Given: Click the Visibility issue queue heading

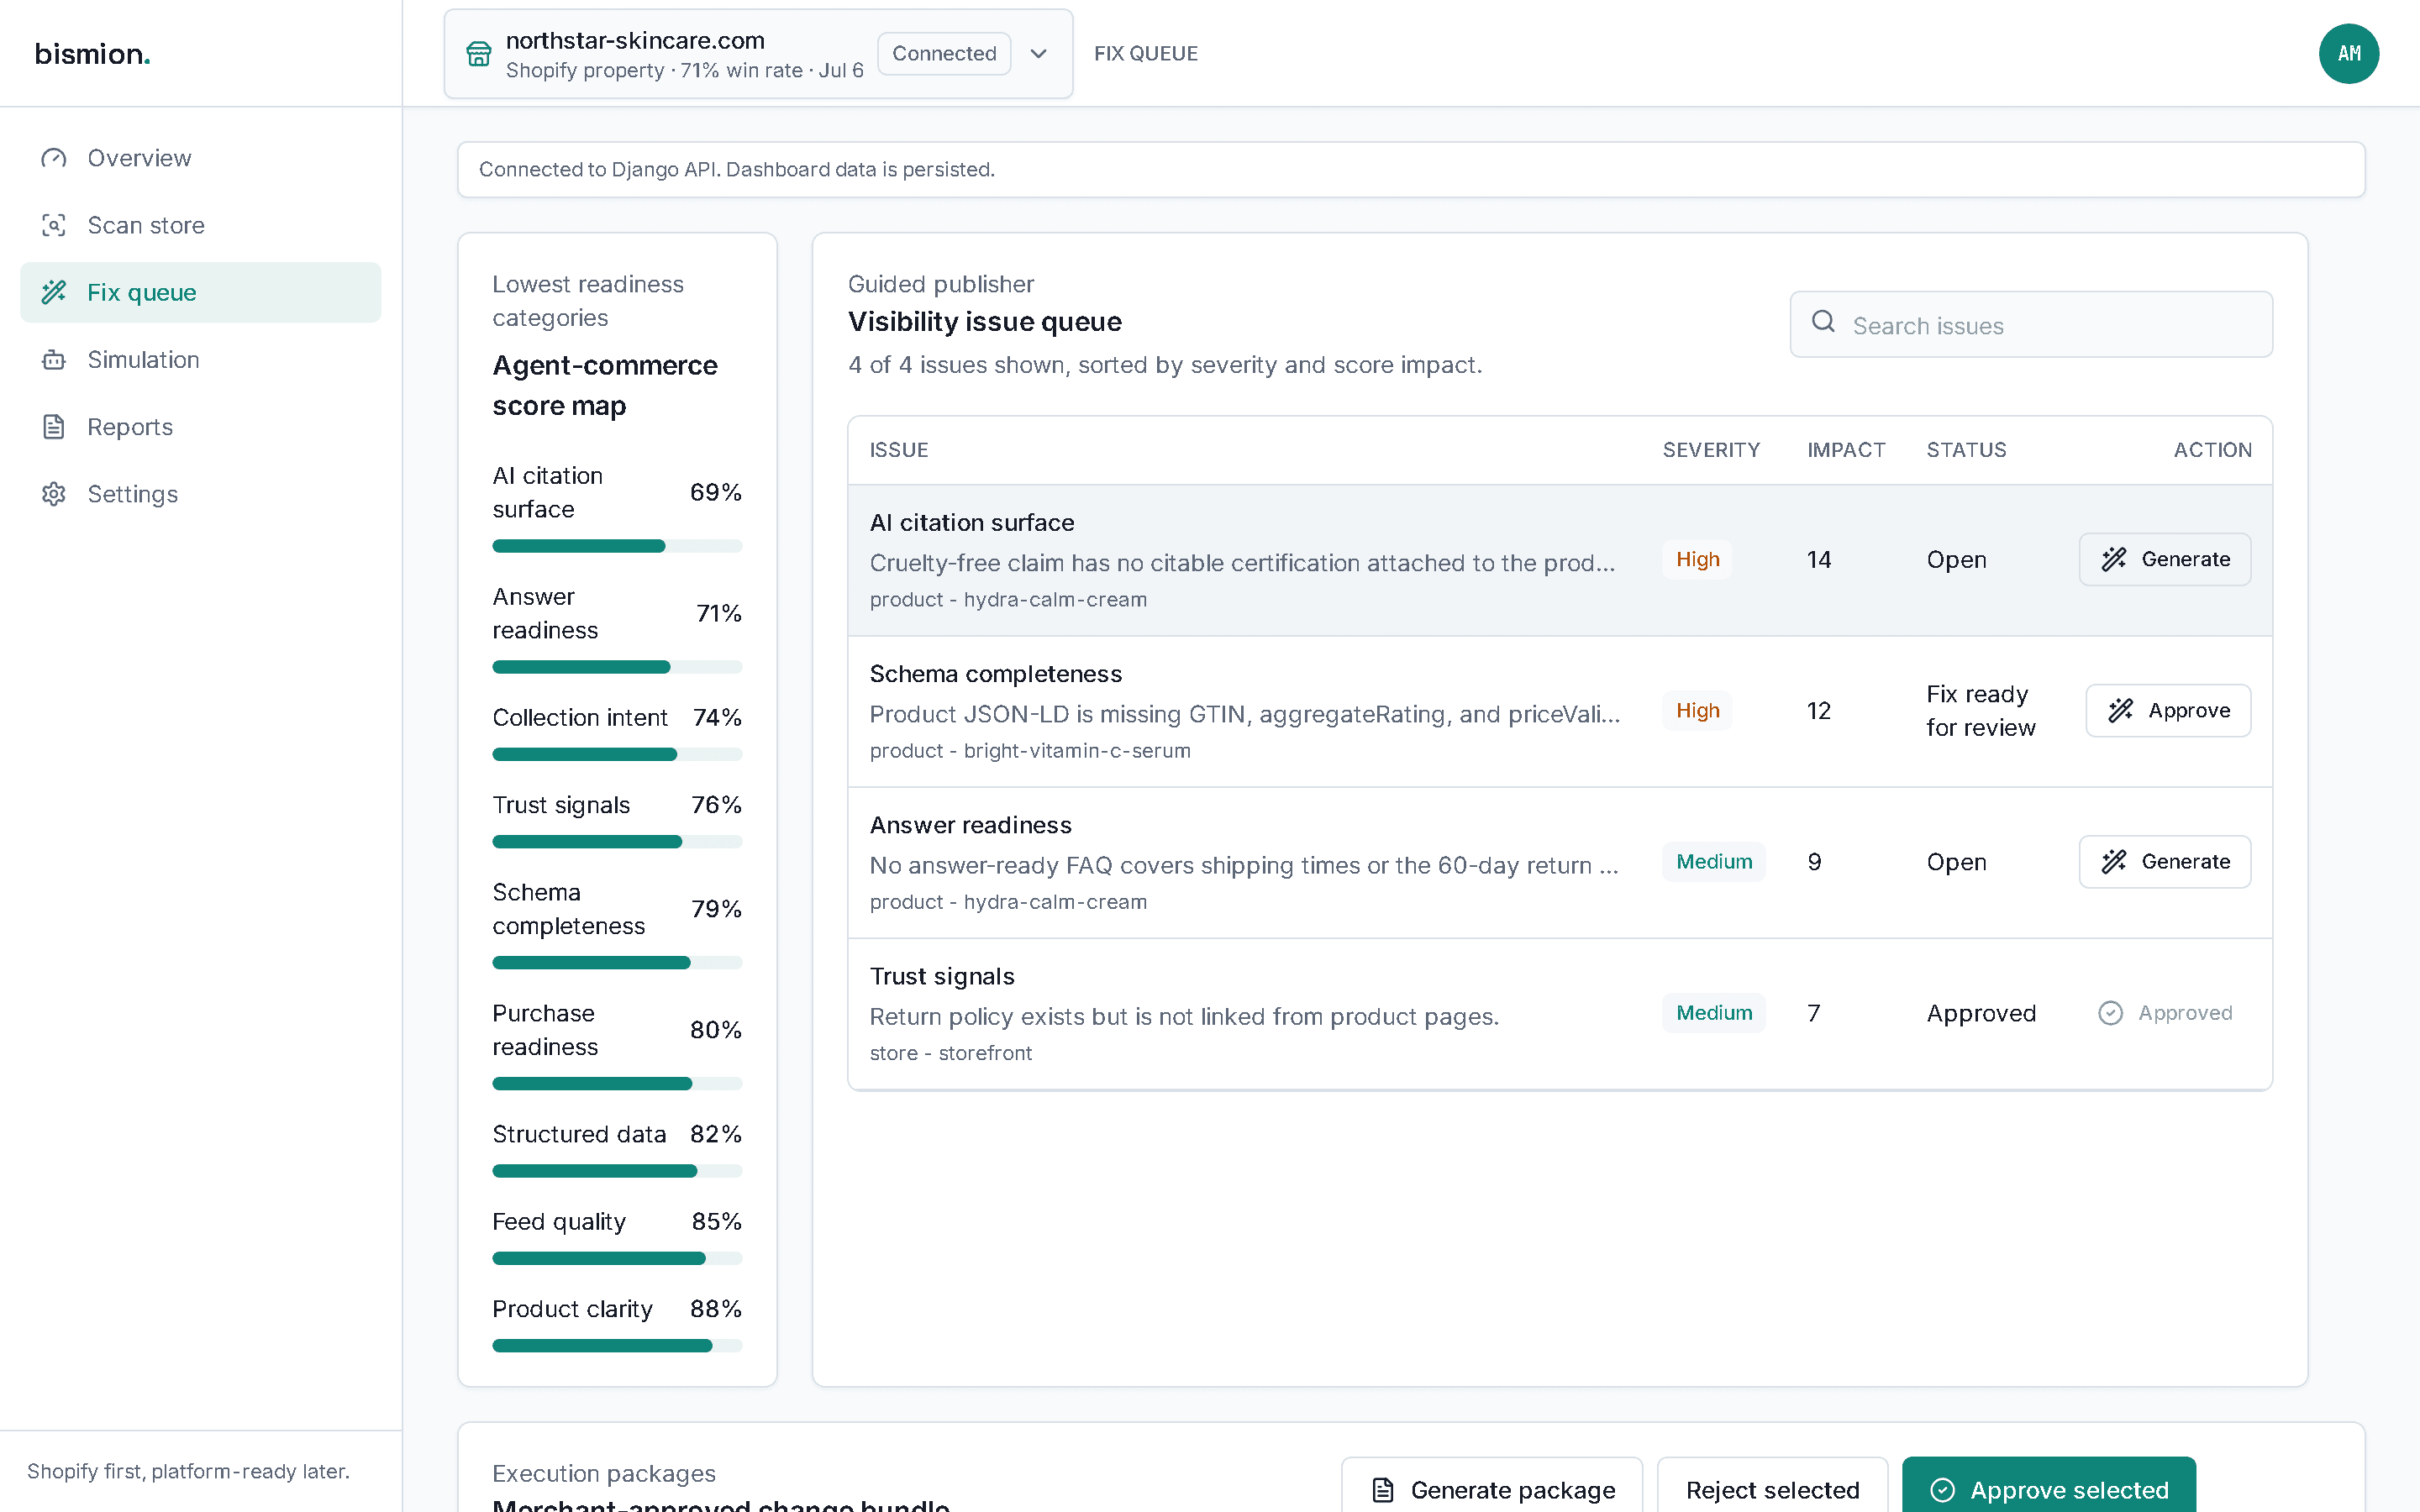Looking at the screenshot, I should 985,322.
